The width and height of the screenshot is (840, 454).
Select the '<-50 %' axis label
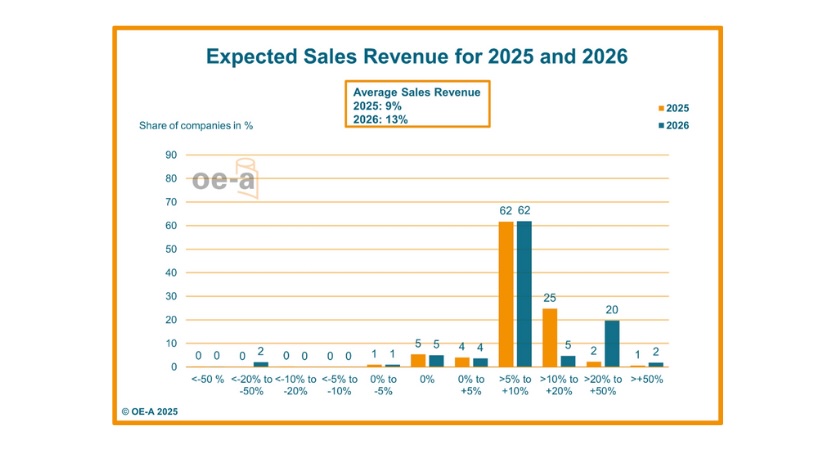tap(208, 380)
